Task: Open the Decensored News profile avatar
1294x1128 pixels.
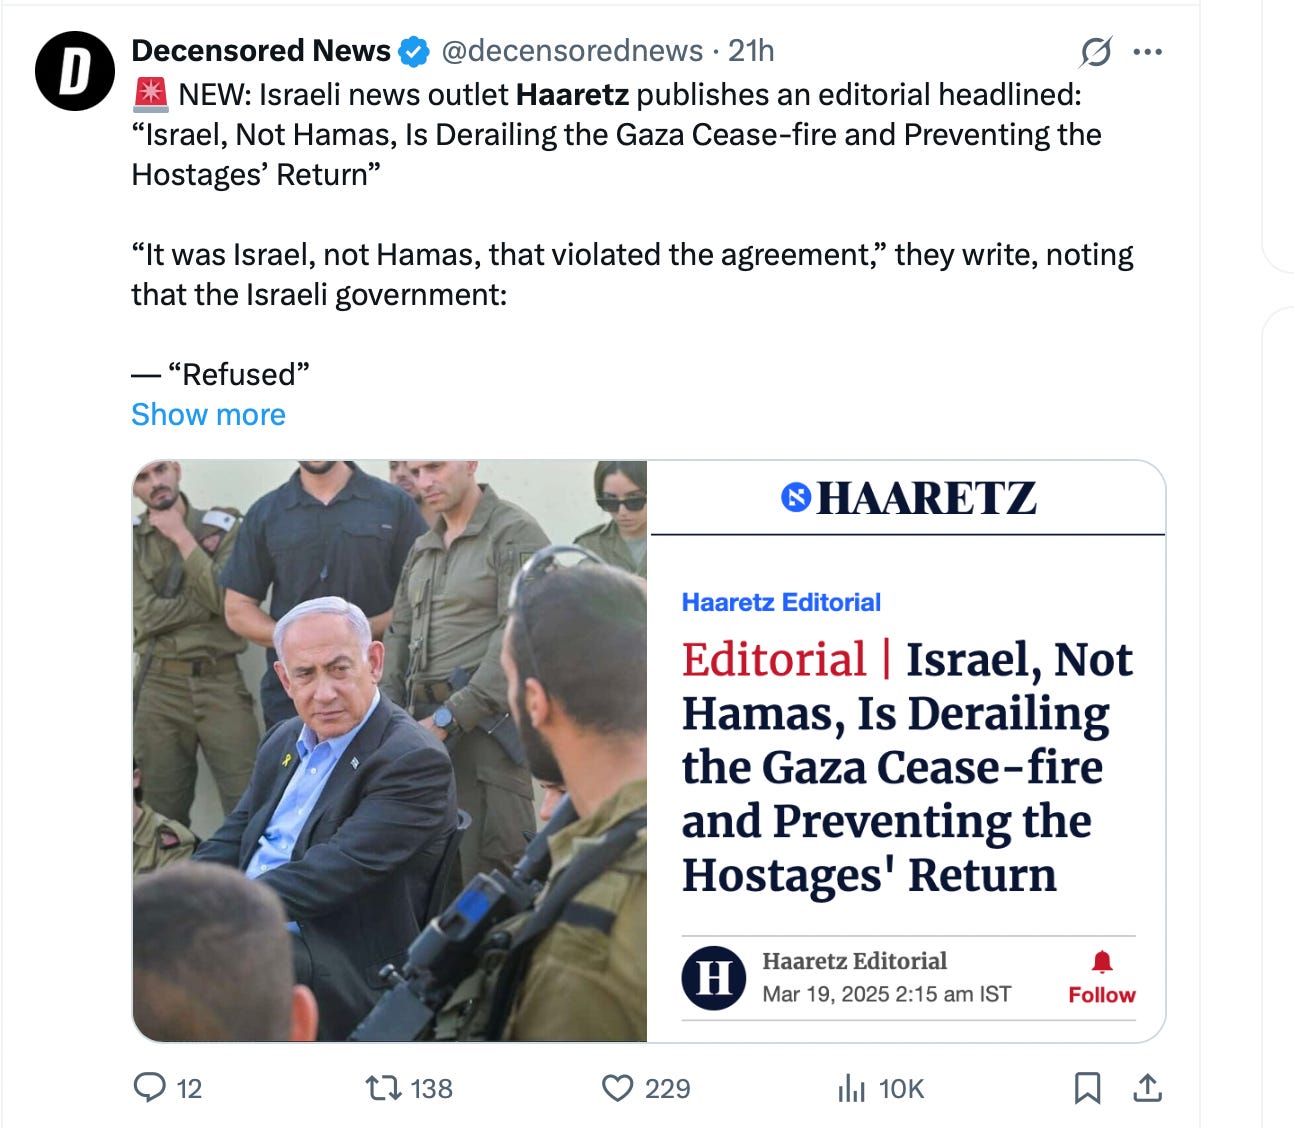Action: tap(75, 71)
